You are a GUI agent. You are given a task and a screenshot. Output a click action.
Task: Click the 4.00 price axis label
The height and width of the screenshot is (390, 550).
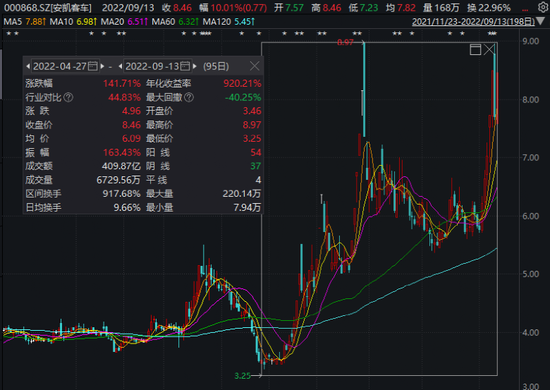[x=531, y=332]
